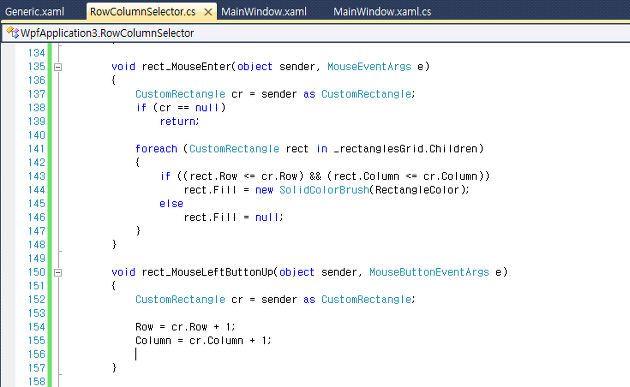Click 'Column = cr.Column + 1;' statement
630x387 pixels.
[x=203, y=341]
